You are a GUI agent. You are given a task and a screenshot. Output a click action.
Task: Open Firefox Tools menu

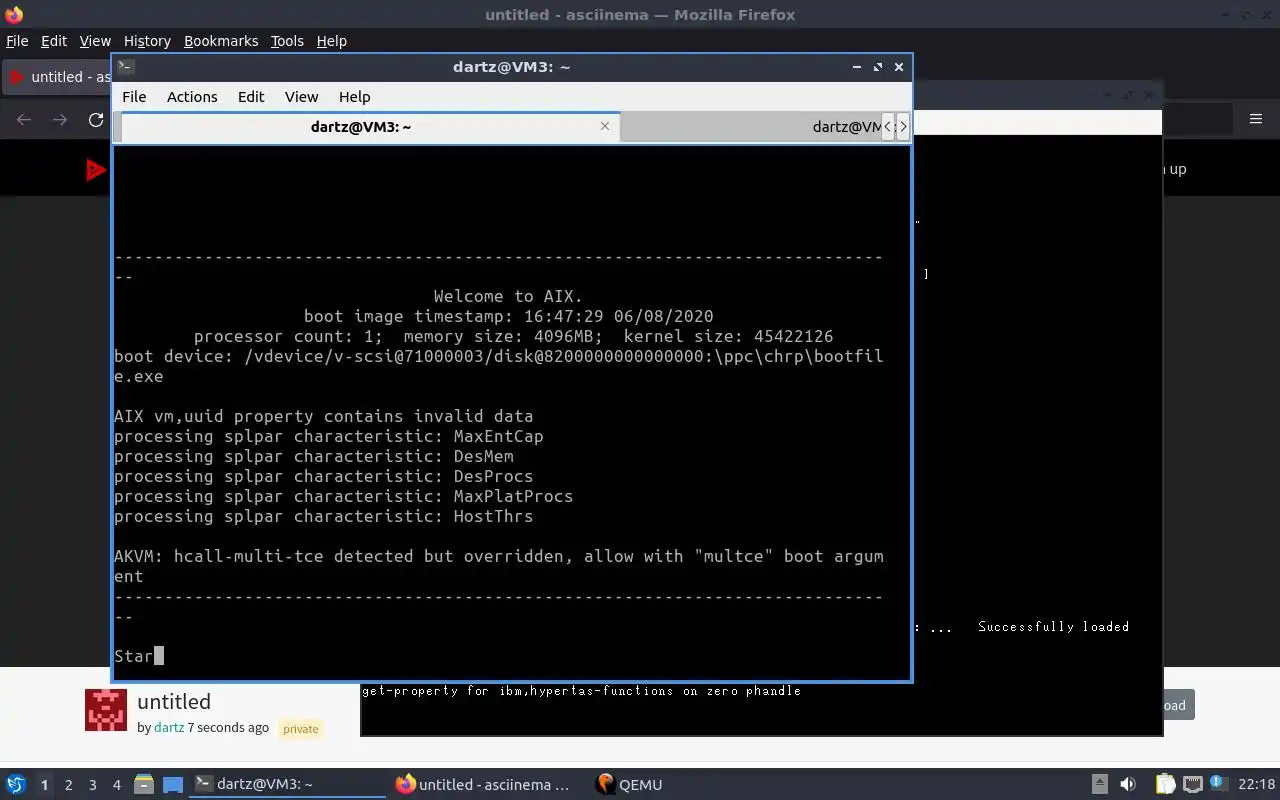287,41
